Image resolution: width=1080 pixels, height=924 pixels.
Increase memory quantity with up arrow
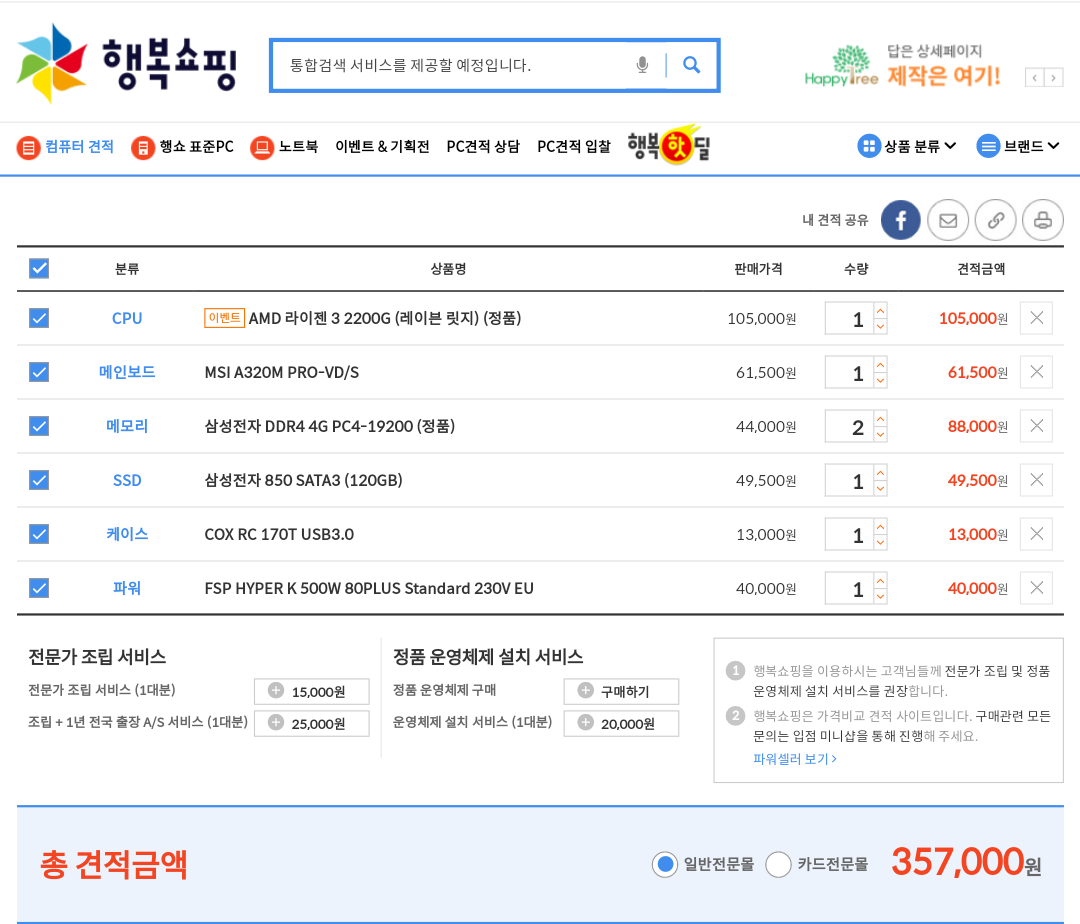click(x=880, y=418)
